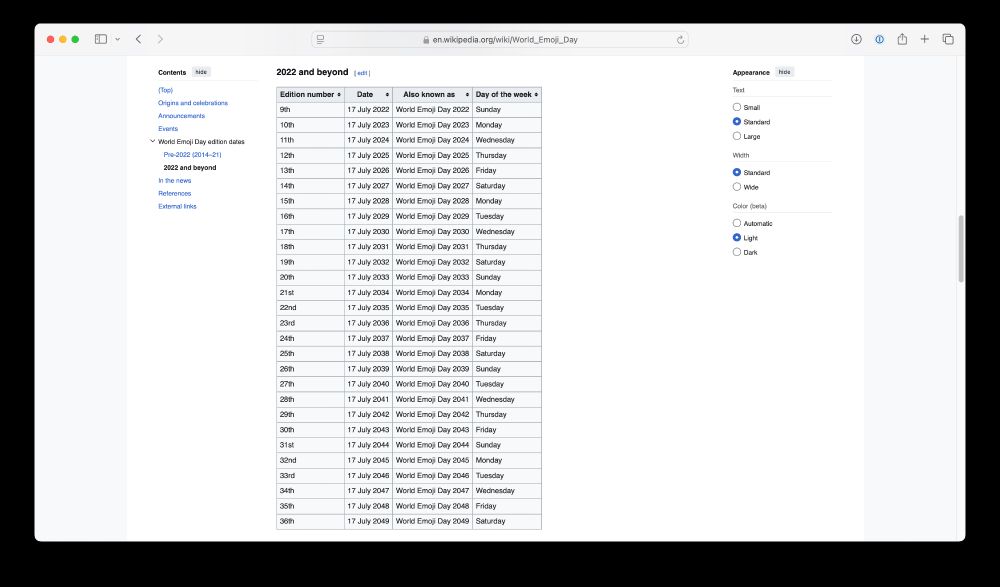
Task: Click 'World Emoji Day 2035' cell
Action: pyautogui.click(x=432, y=308)
